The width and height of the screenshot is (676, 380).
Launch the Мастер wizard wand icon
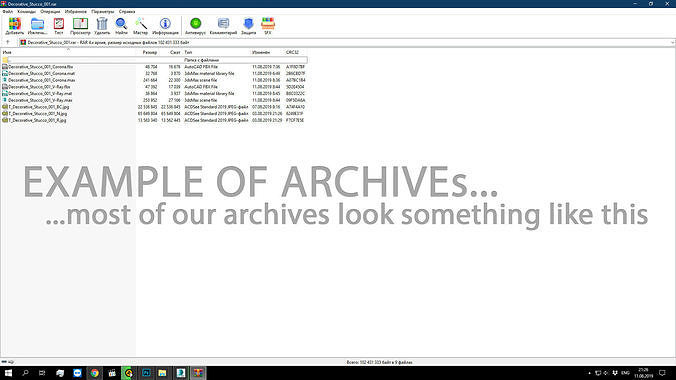click(141, 26)
